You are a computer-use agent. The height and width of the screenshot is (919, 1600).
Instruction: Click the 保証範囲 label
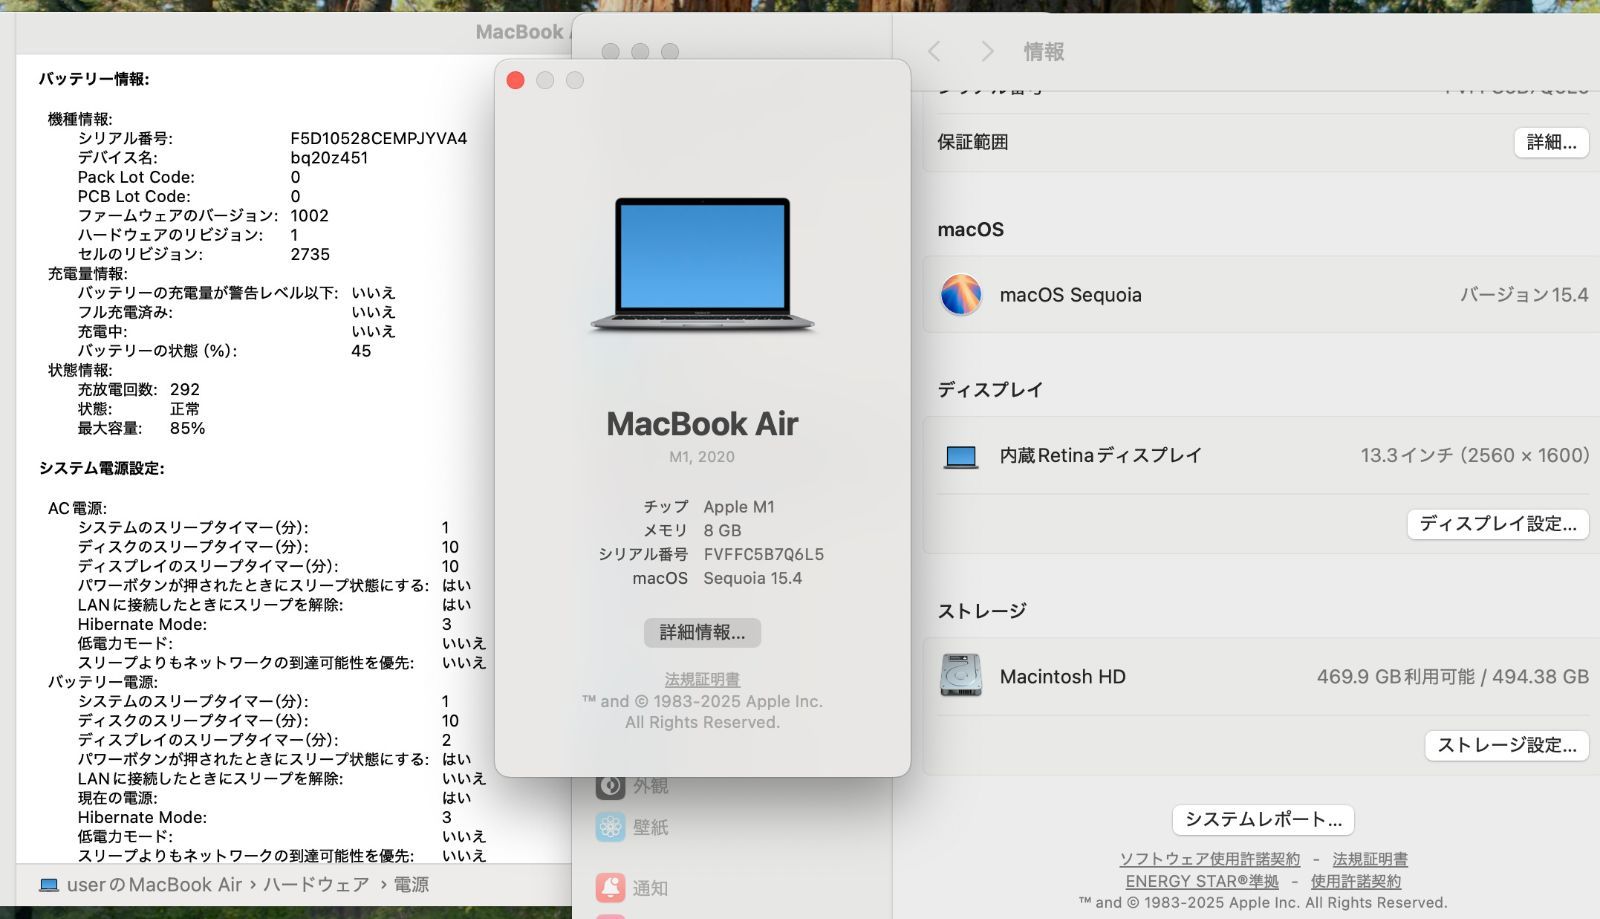(973, 142)
